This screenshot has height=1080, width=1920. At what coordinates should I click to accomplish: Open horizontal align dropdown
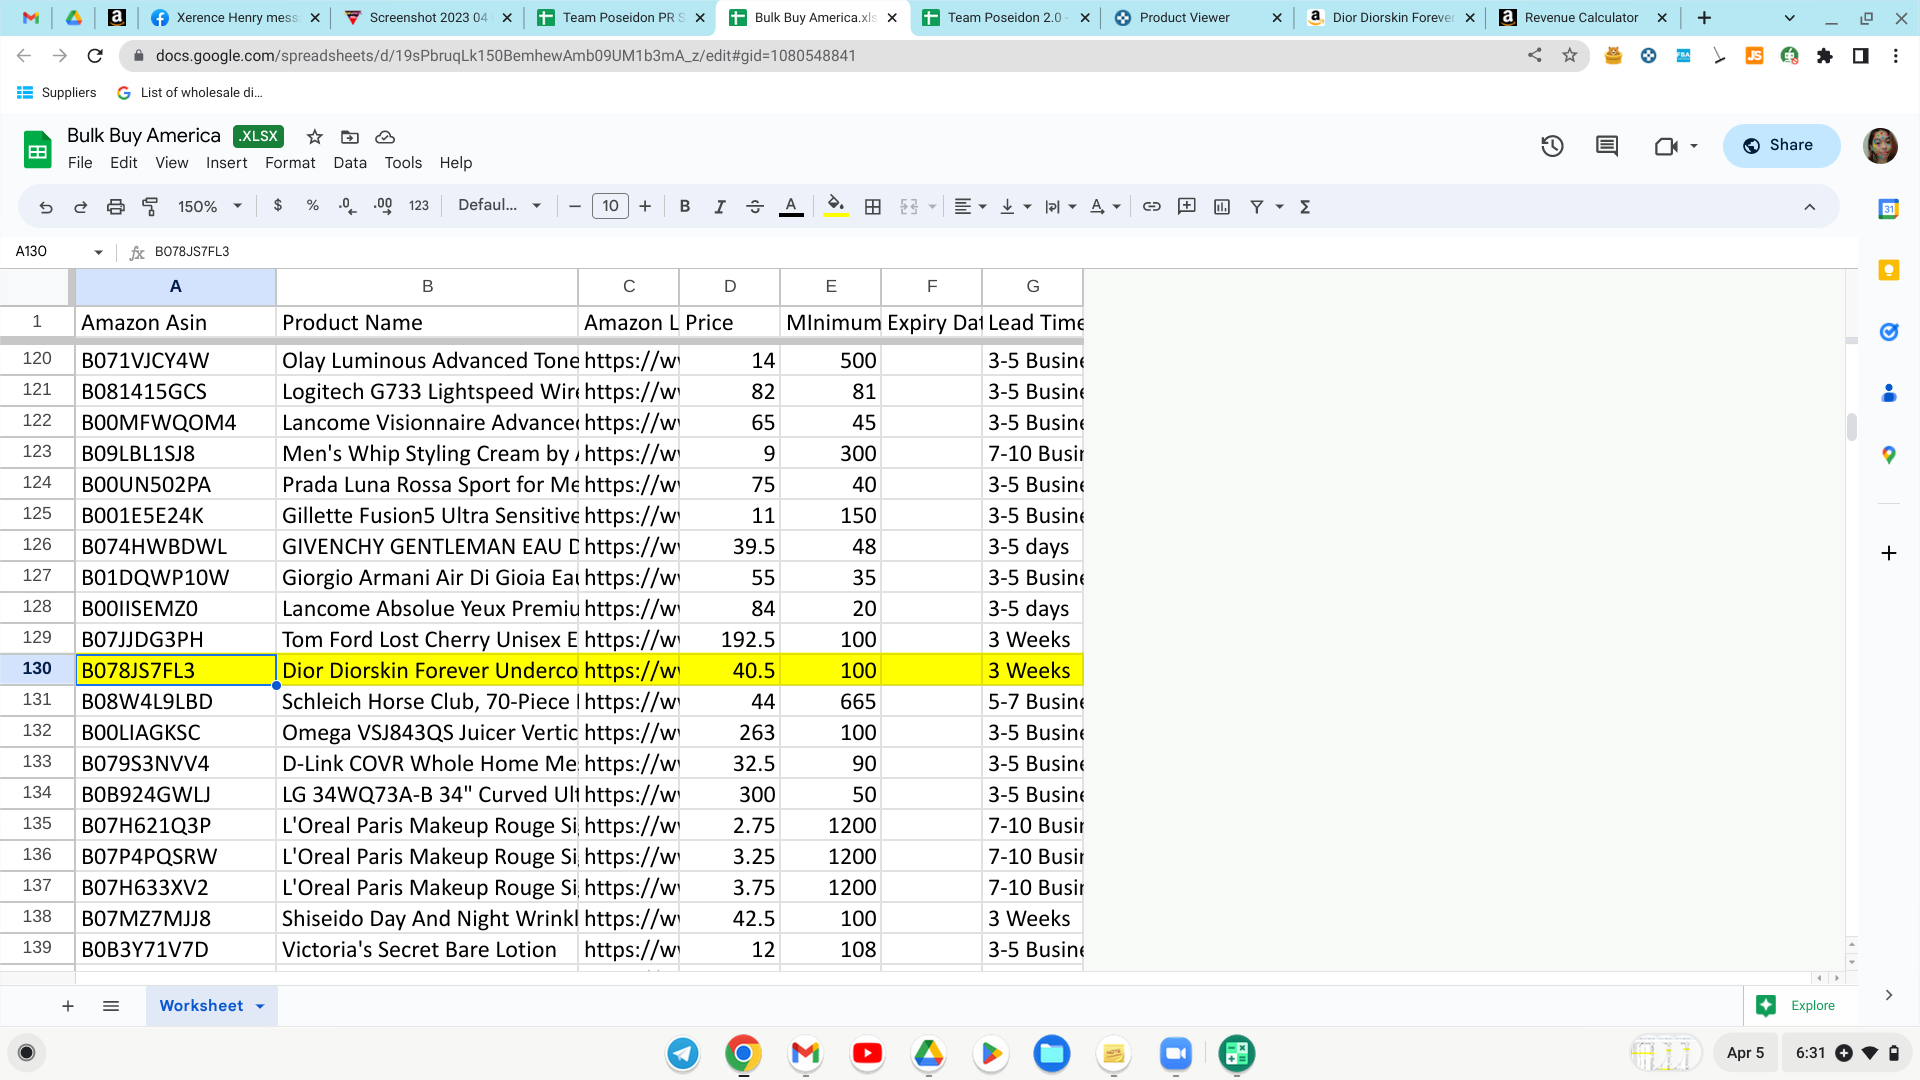click(970, 207)
